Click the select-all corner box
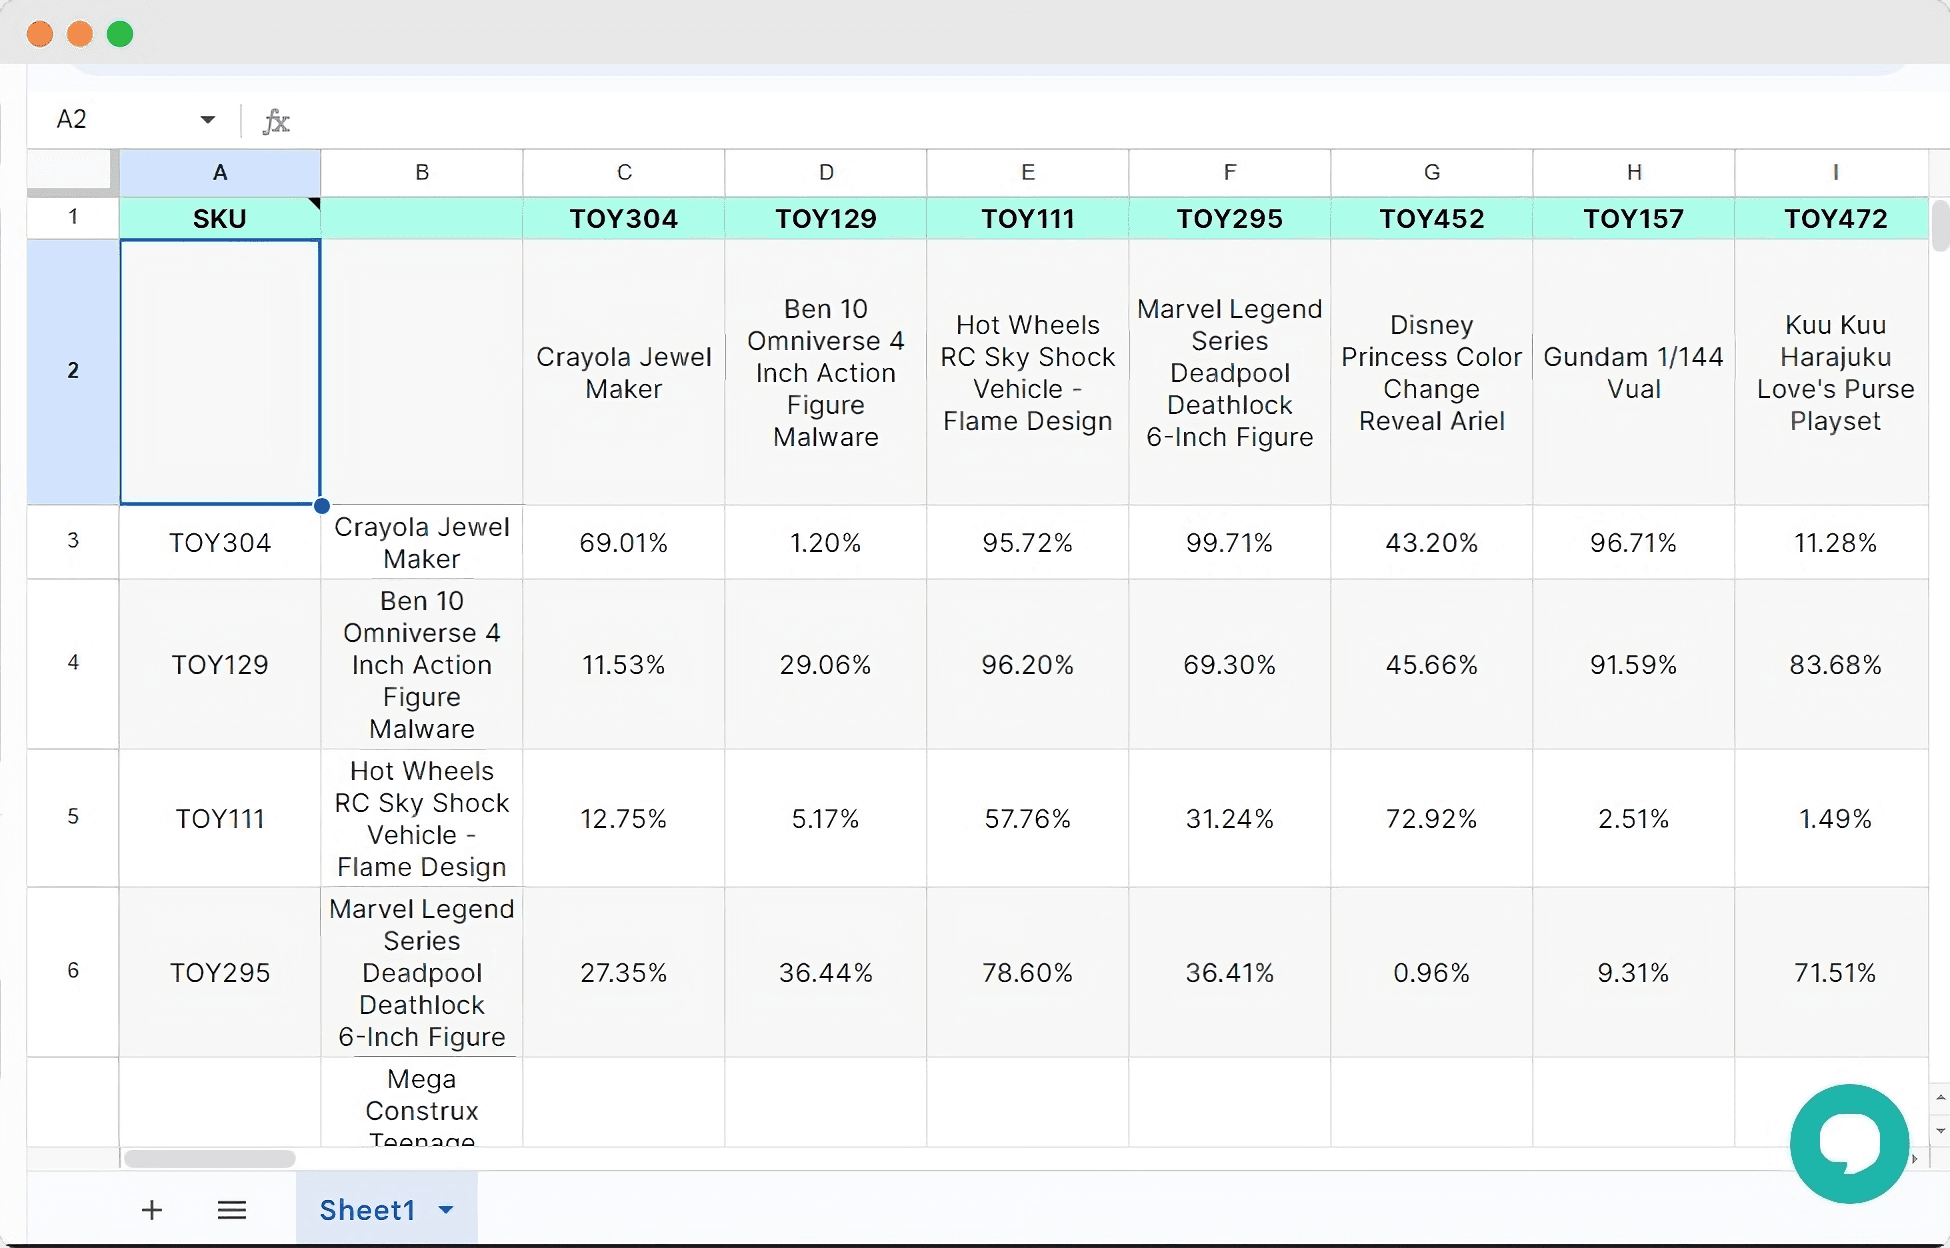Image resolution: width=1950 pixels, height=1248 pixels. tap(72, 171)
